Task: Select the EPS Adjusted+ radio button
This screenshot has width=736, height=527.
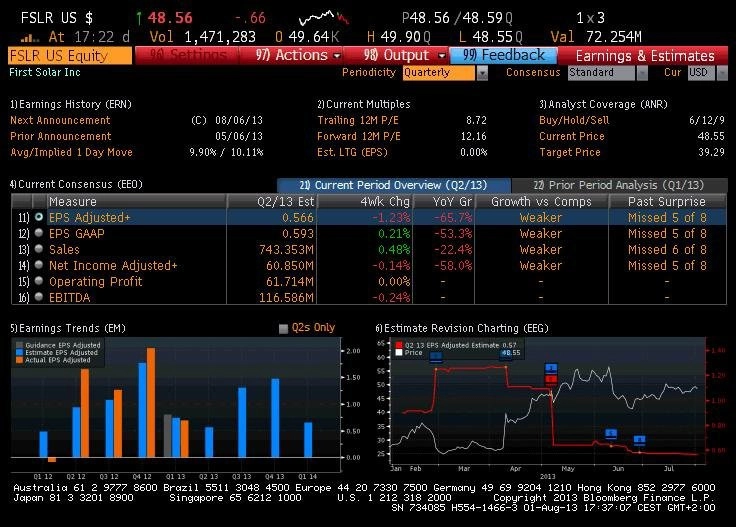Action: [39, 217]
